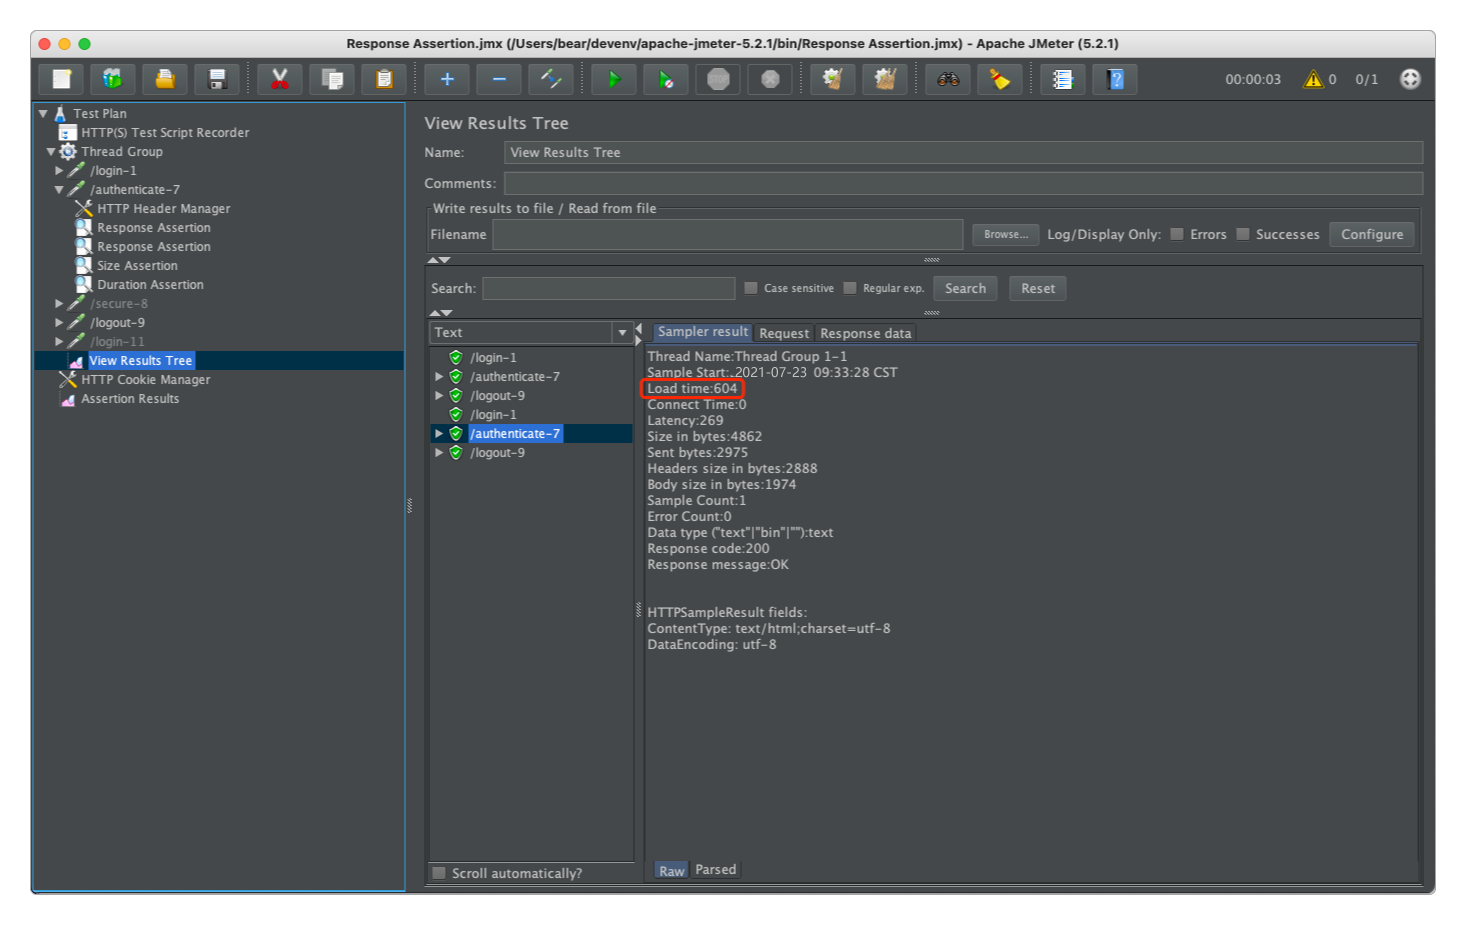Enable the Errors only checkbox
1466x925 pixels.
pos(1177,234)
